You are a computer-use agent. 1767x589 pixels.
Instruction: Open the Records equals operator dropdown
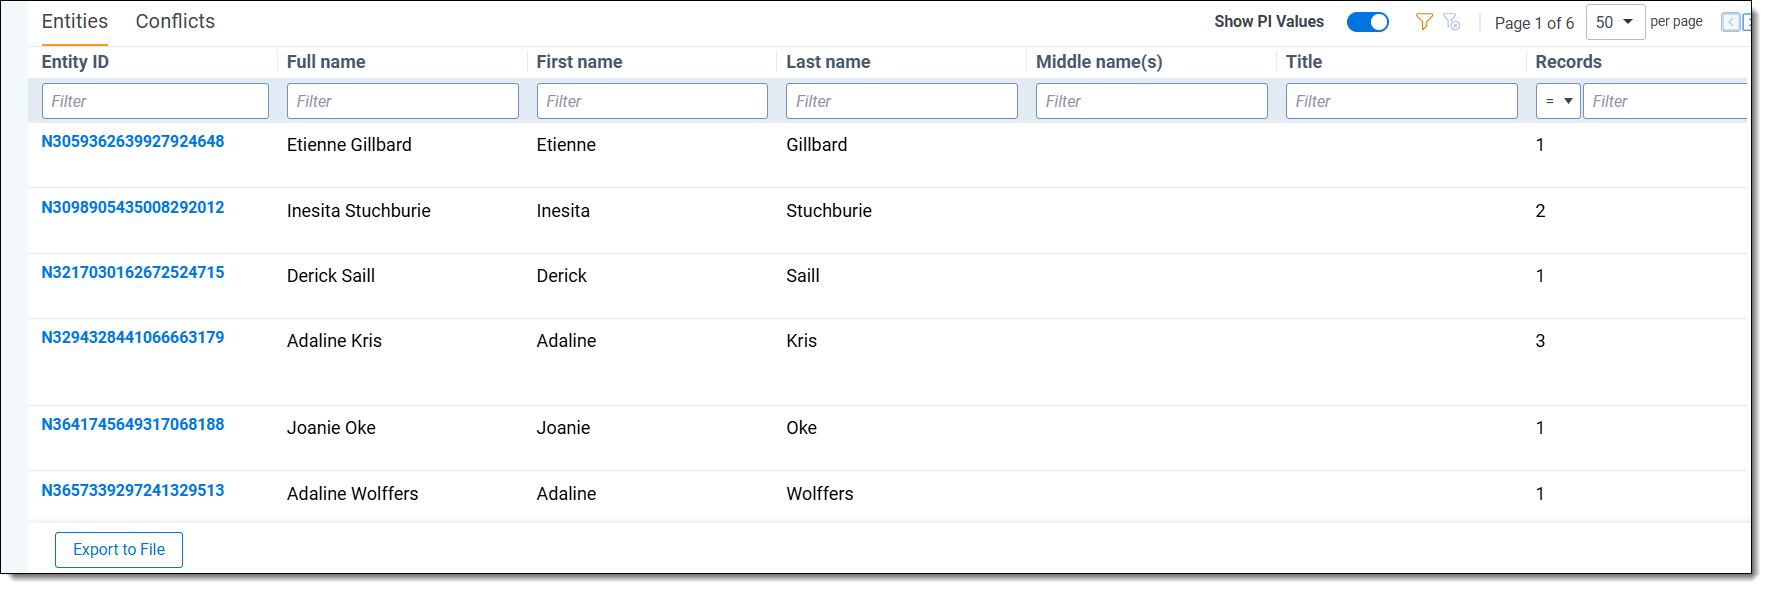[1558, 101]
